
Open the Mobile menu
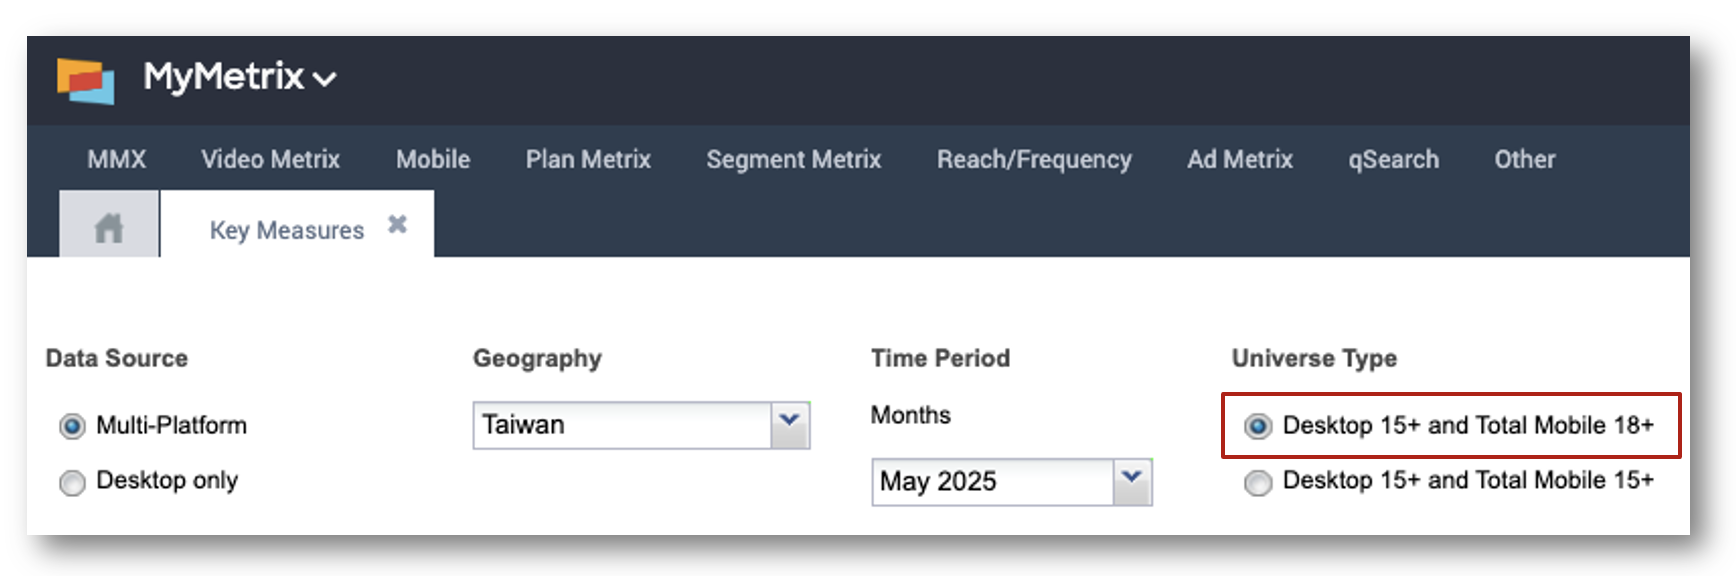pyautogui.click(x=433, y=159)
